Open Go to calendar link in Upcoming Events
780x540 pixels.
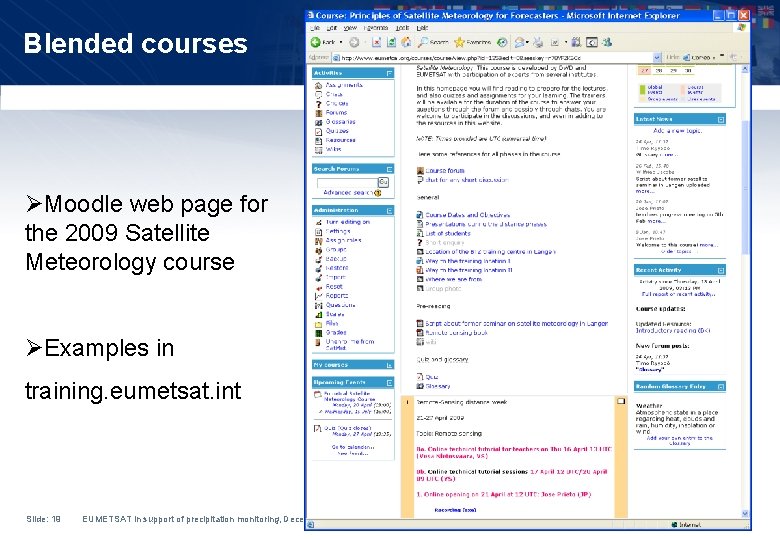click(x=353, y=447)
